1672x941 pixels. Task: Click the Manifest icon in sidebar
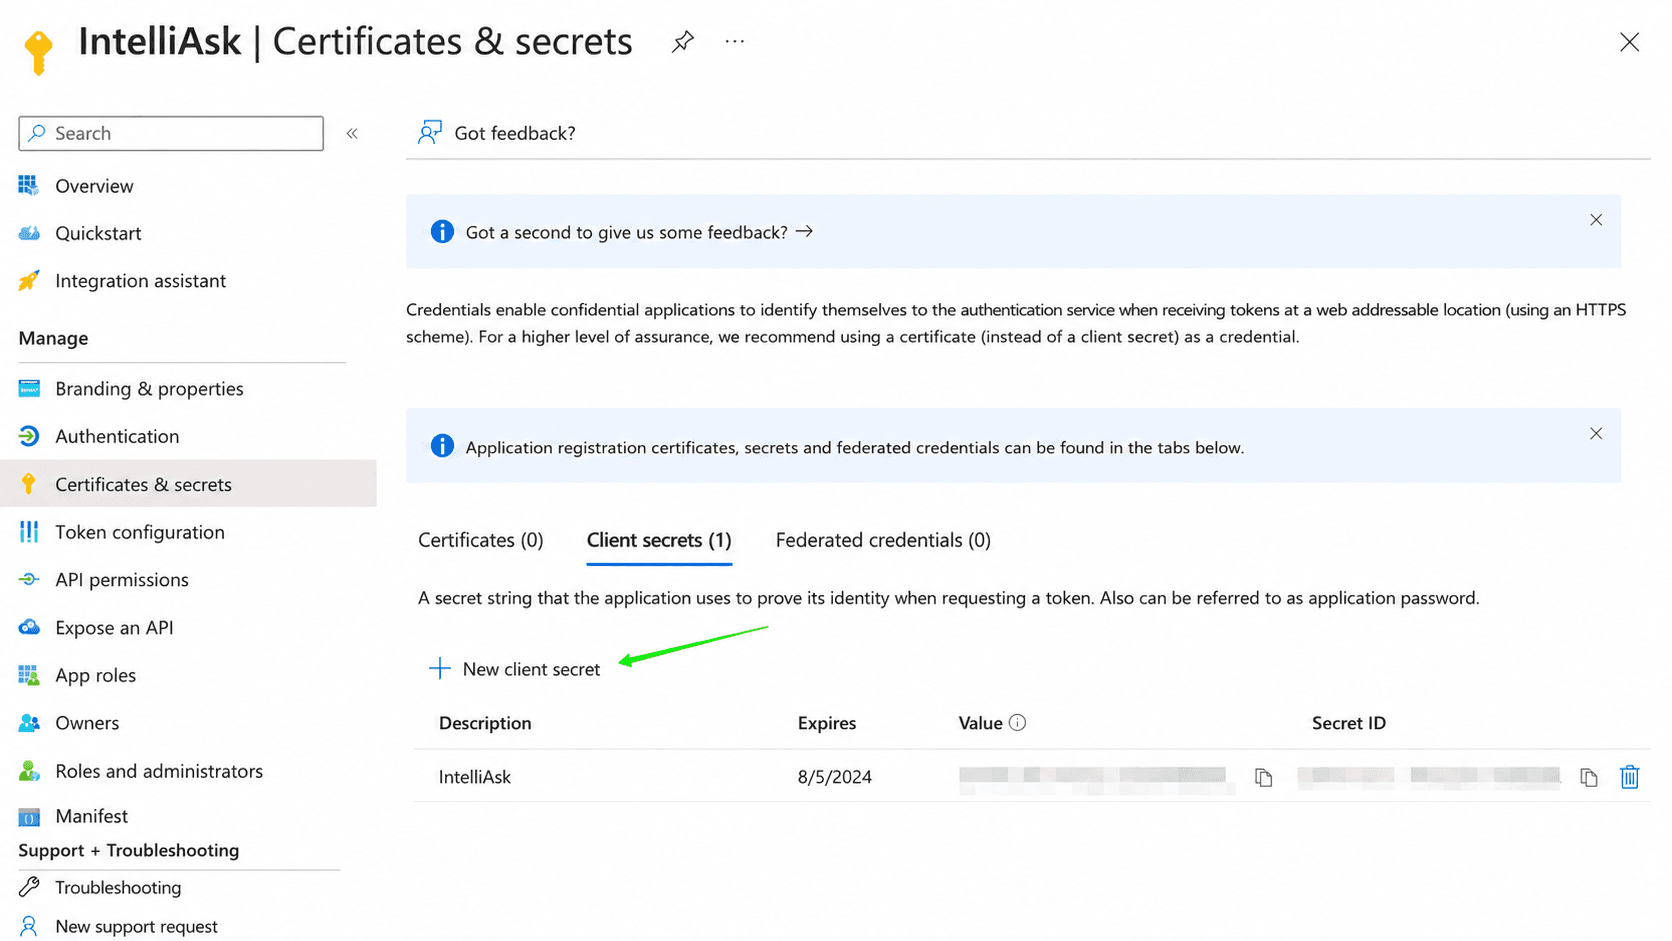tap(29, 817)
